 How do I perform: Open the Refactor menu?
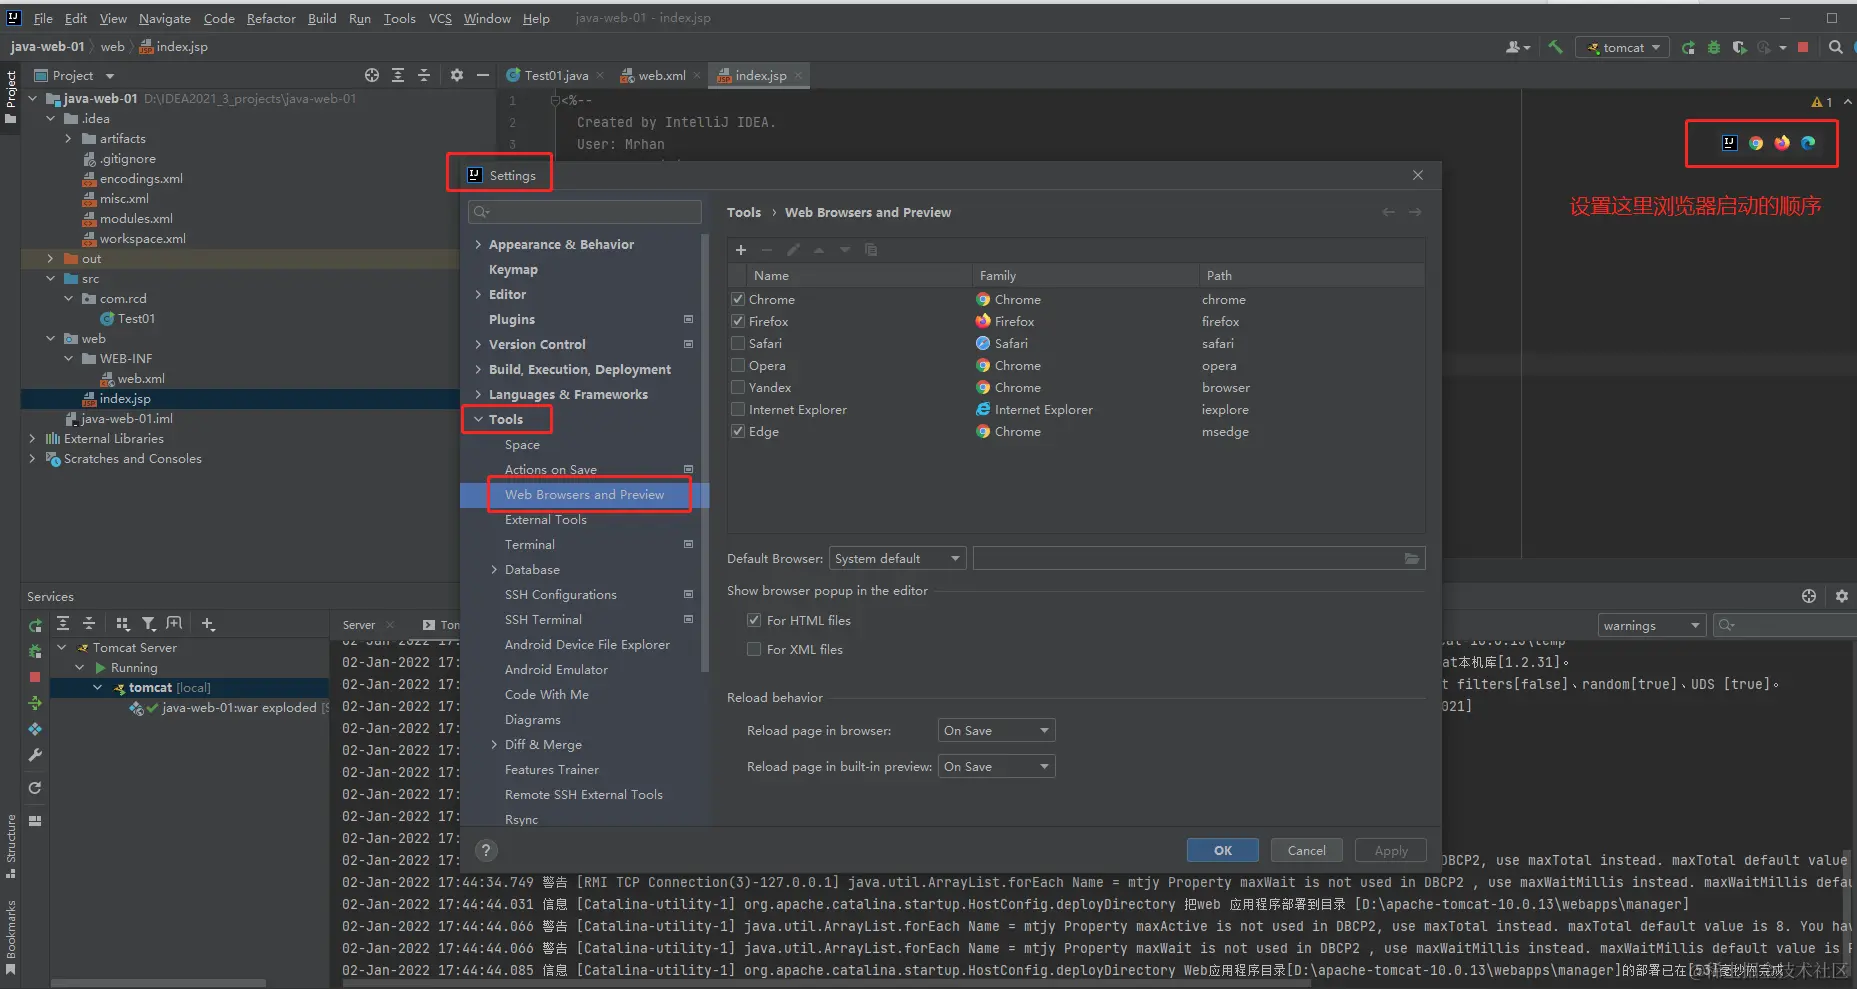(271, 18)
